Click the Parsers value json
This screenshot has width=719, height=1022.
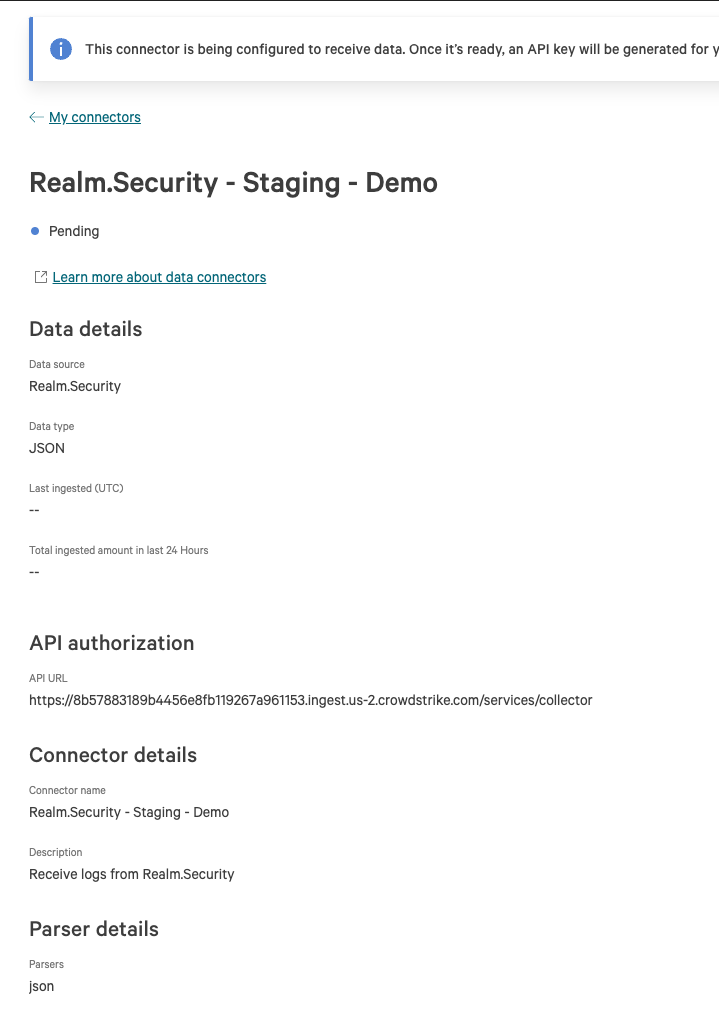[x=42, y=986]
